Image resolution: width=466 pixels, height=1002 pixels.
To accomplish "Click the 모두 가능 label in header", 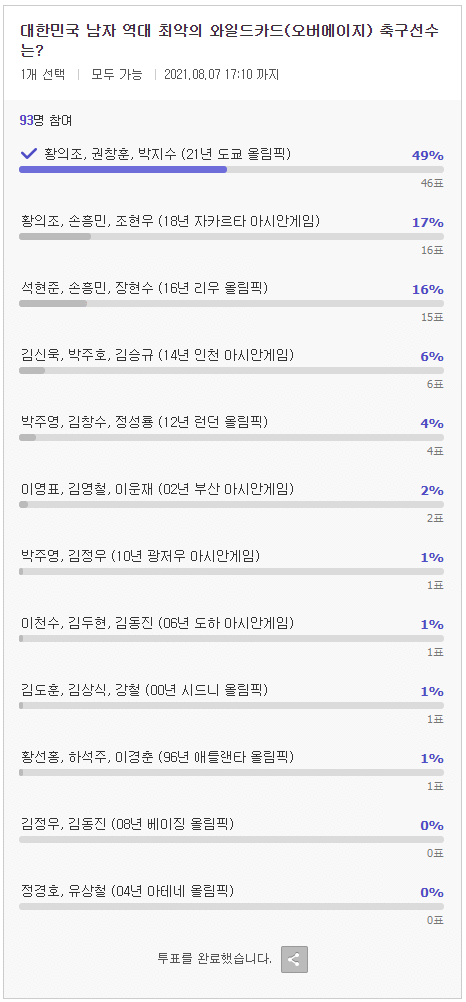I will (x=117, y=74).
